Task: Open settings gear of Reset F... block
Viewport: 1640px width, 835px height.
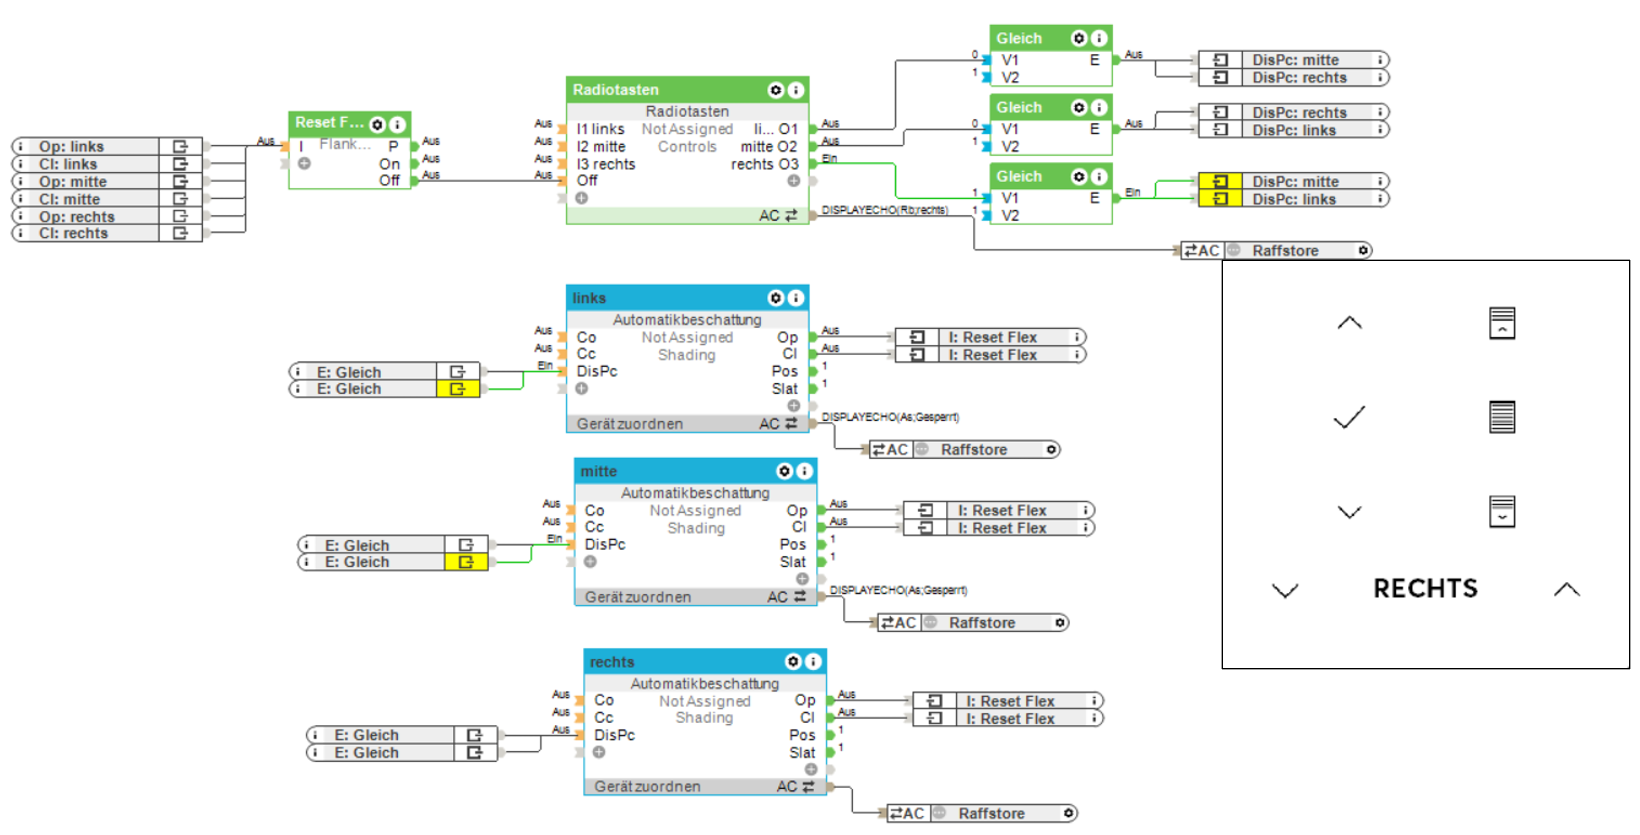Action: coord(377,125)
